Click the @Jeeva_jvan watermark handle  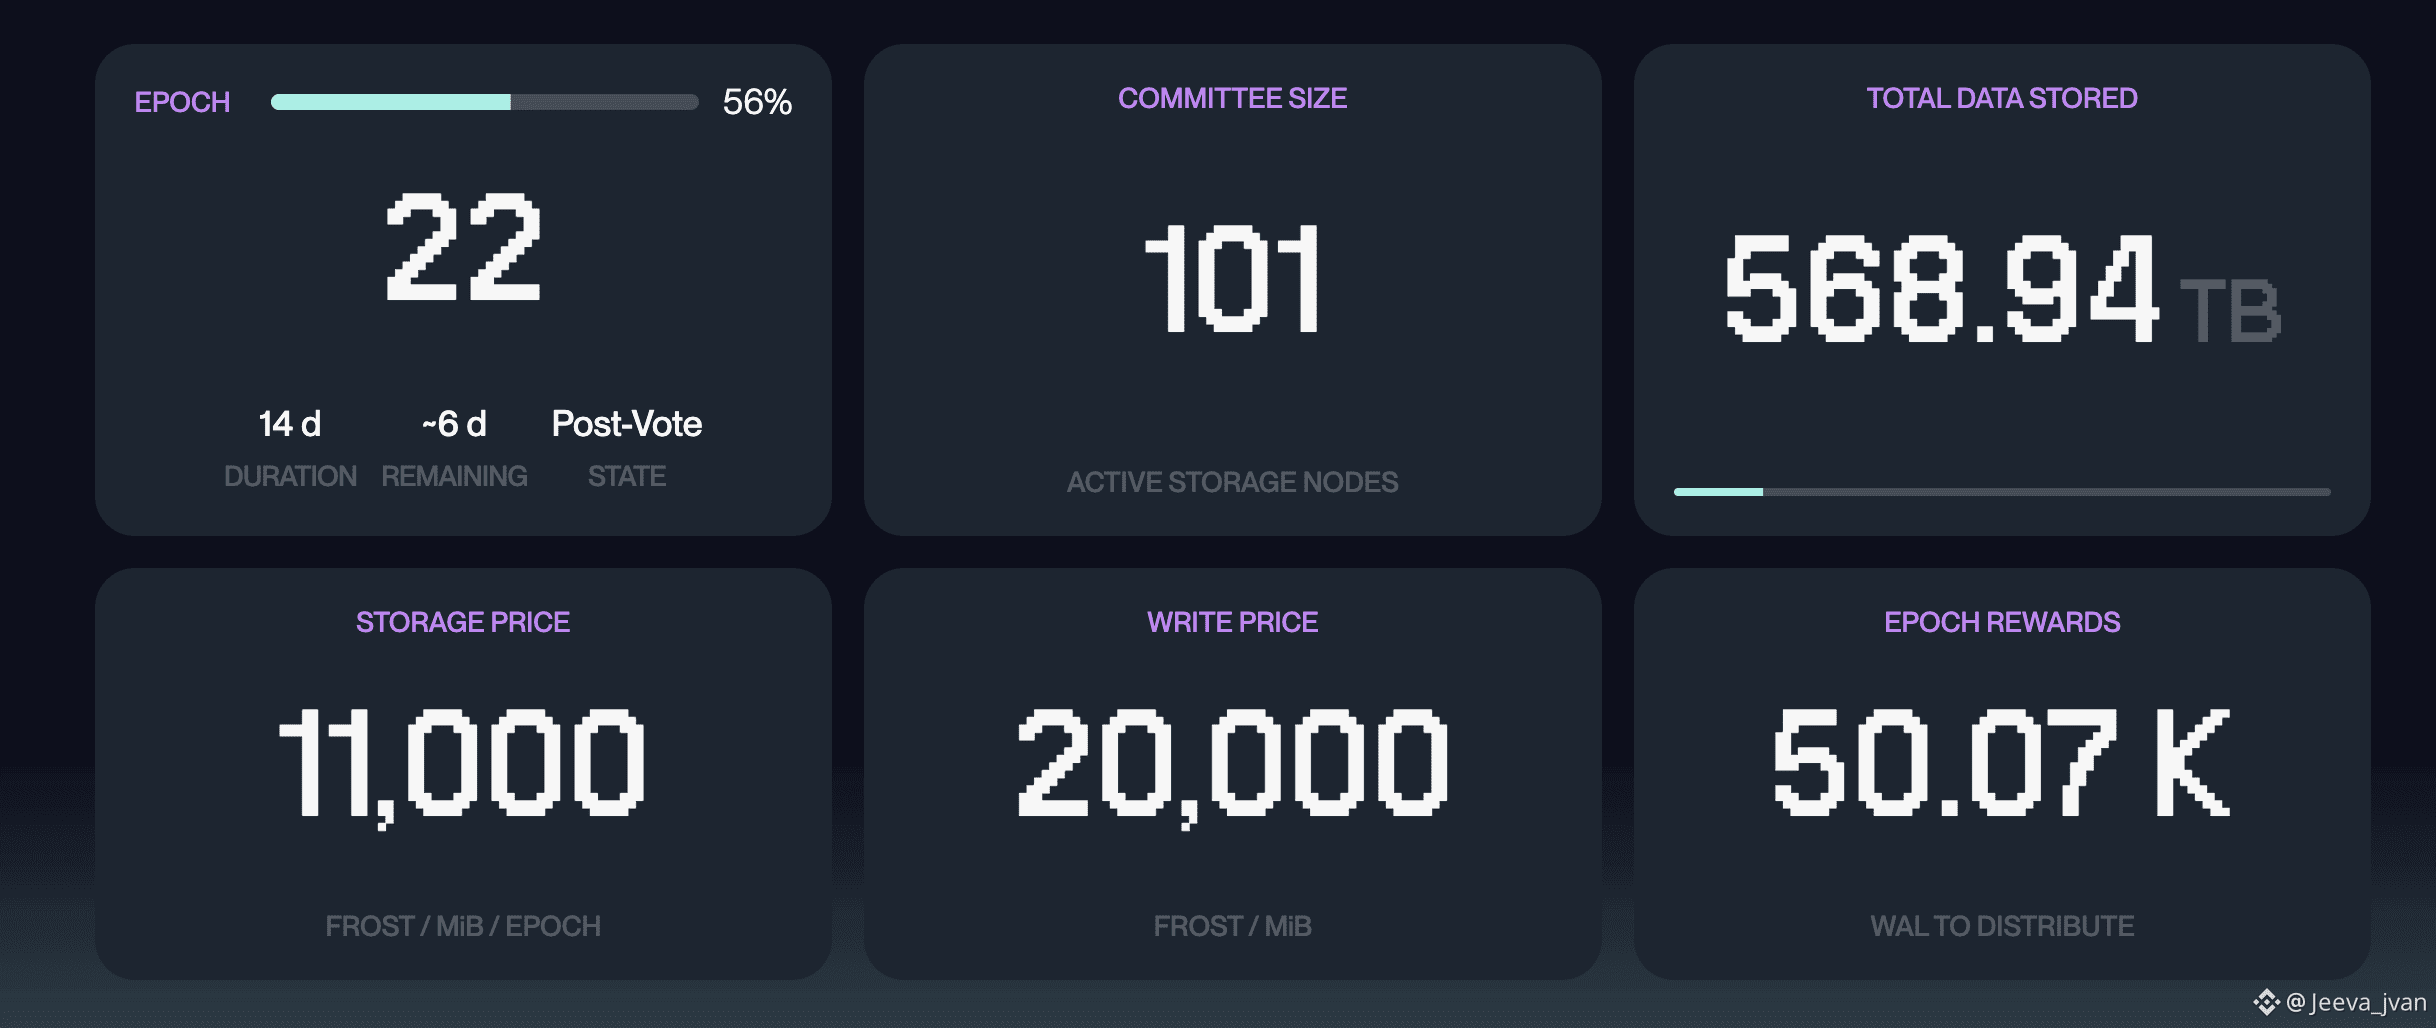click(2356, 1002)
